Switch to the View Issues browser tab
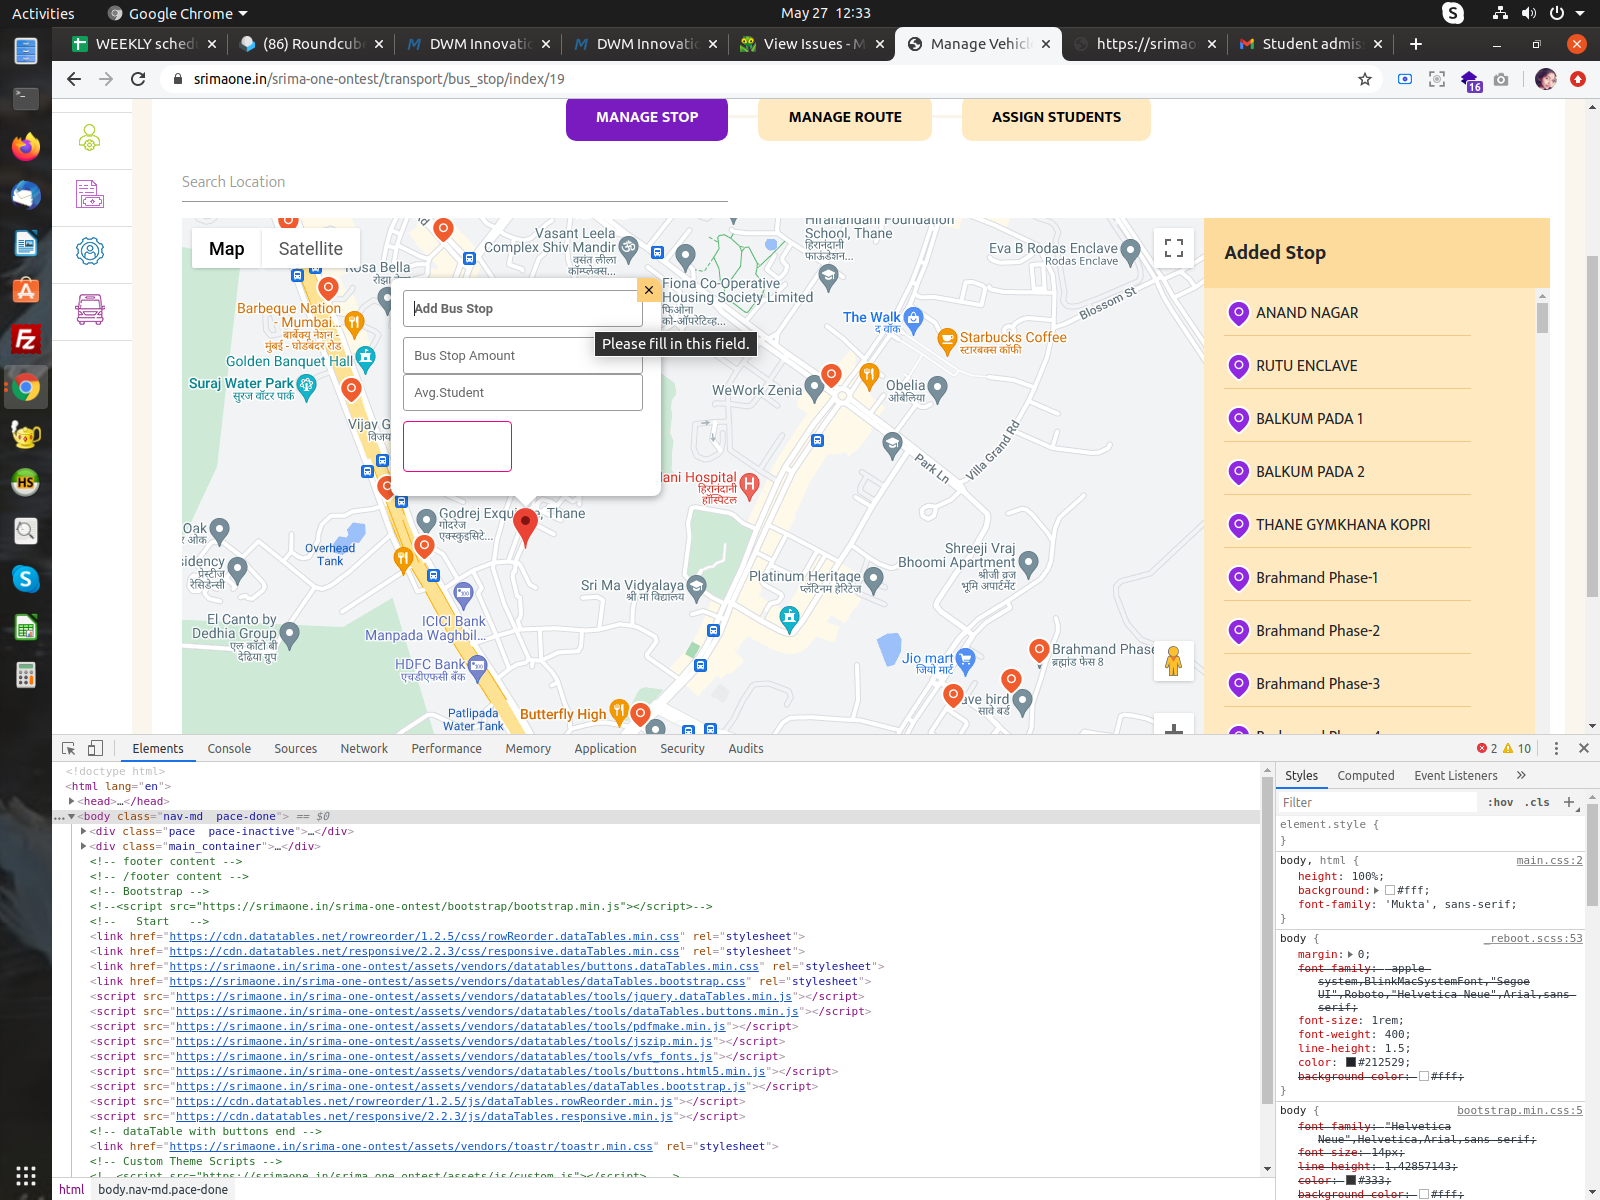 811,44
